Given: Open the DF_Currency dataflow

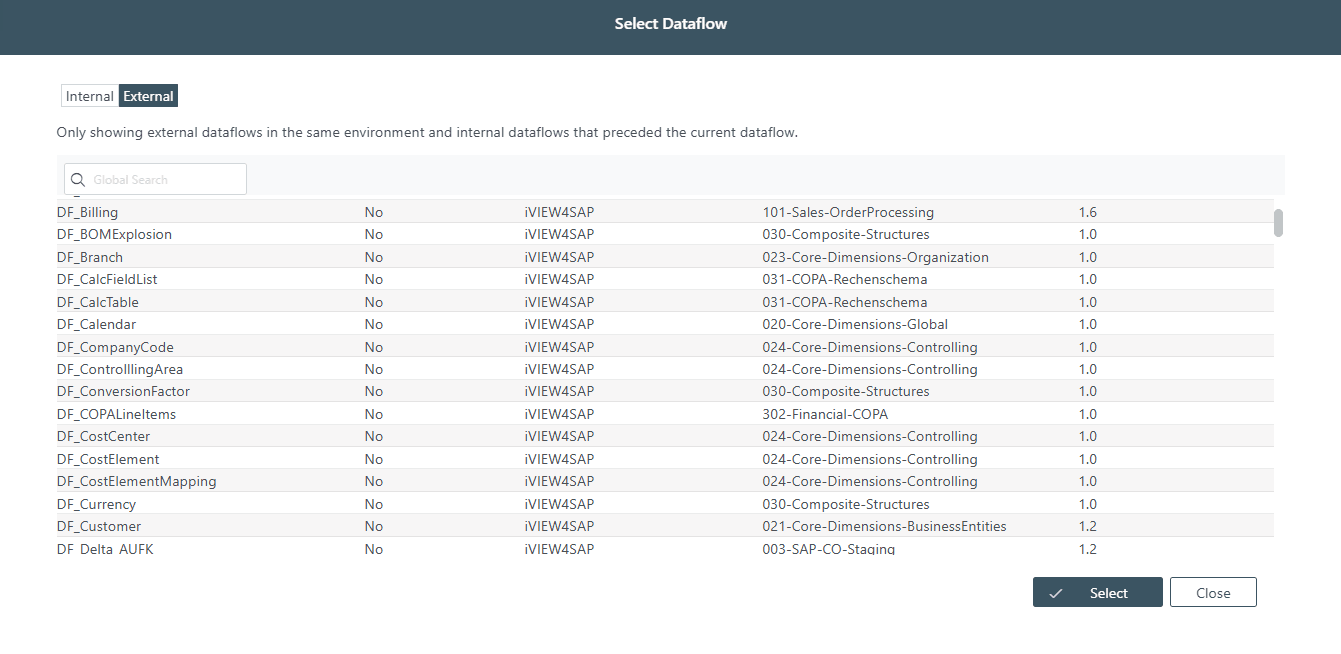Looking at the screenshot, I should click(x=96, y=504).
